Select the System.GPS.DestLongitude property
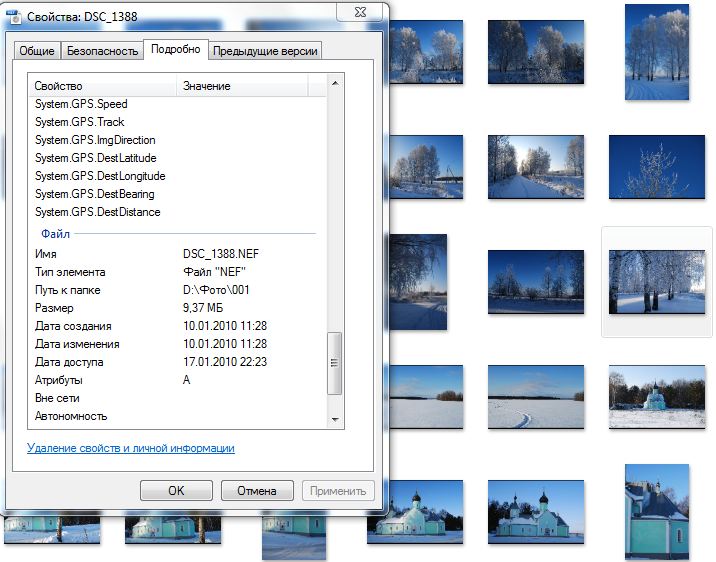The width and height of the screenshot is (716, 562). click(178, 176)
